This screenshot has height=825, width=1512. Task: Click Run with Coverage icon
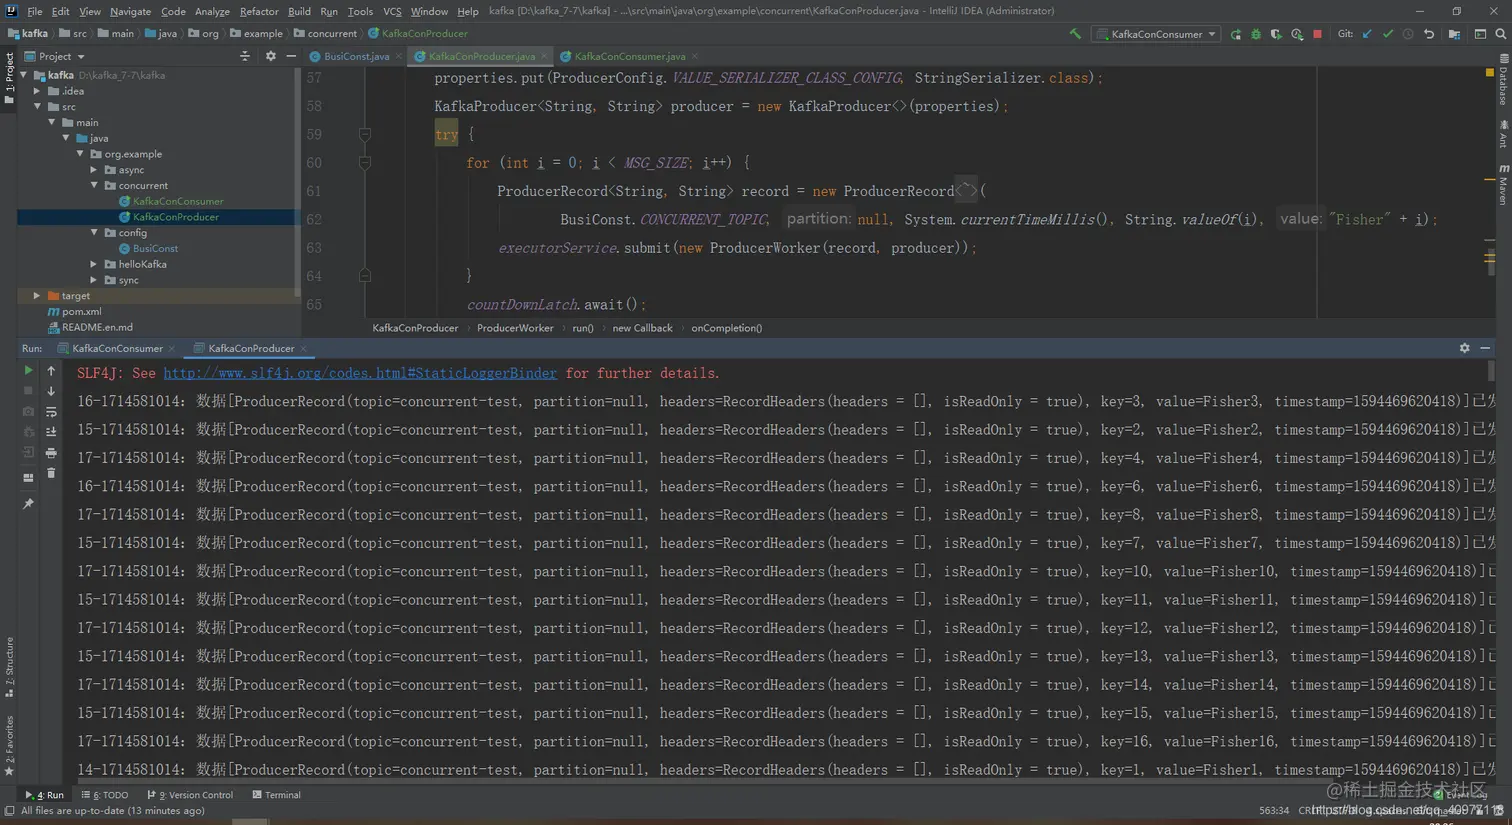(x=1276, y=34)
